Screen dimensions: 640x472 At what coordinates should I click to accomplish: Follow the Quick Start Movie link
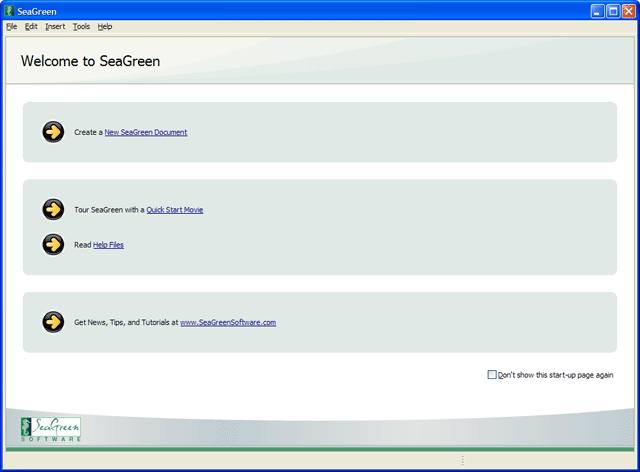pyautogui.click(x=175, y=210)
